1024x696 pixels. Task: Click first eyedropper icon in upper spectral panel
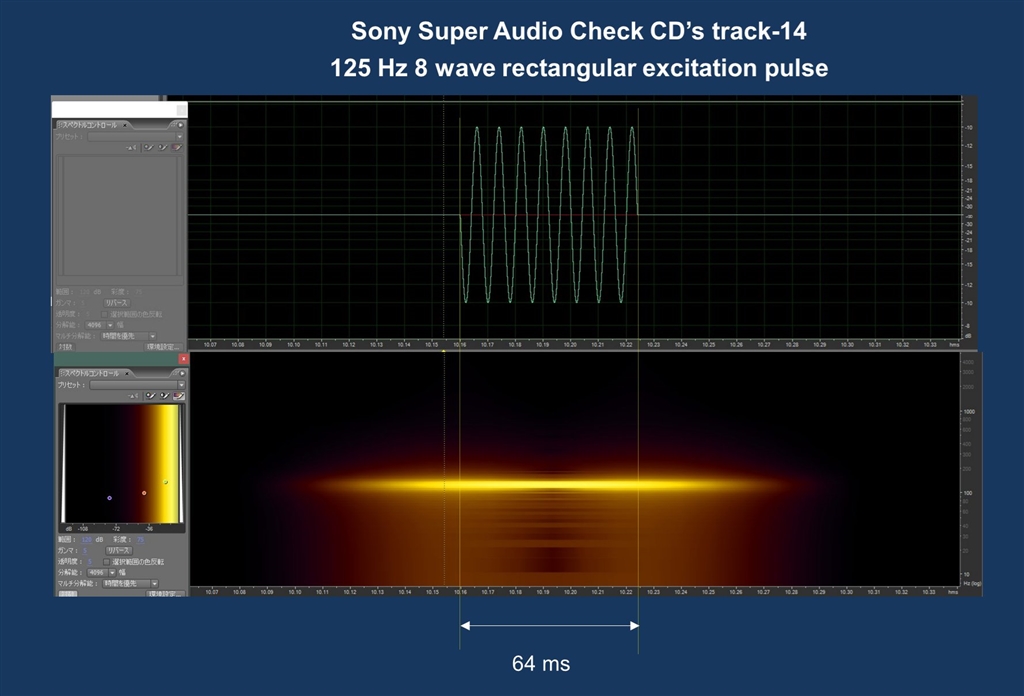point(148,148)
